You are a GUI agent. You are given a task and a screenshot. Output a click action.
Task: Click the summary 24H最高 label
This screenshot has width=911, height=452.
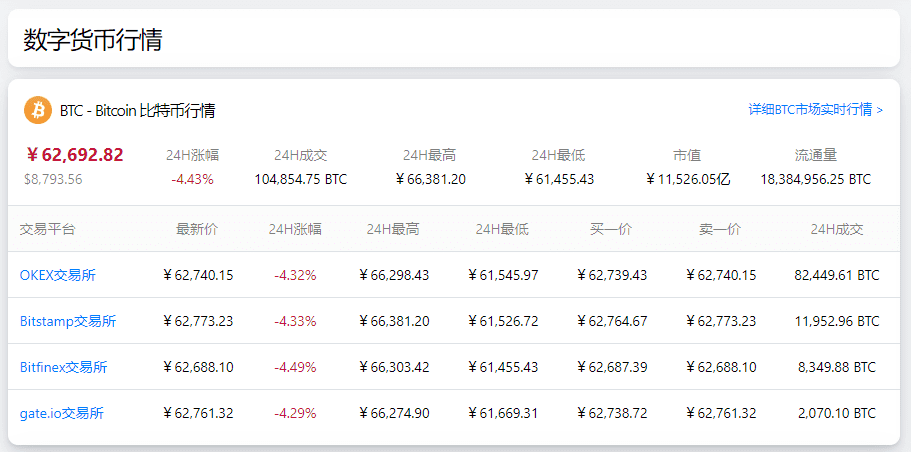tap(429, 155)
